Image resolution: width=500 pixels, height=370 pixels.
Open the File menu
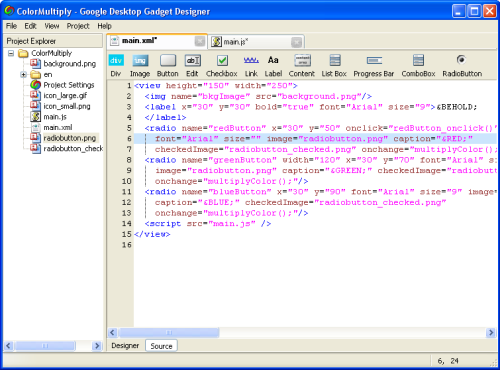11,26
